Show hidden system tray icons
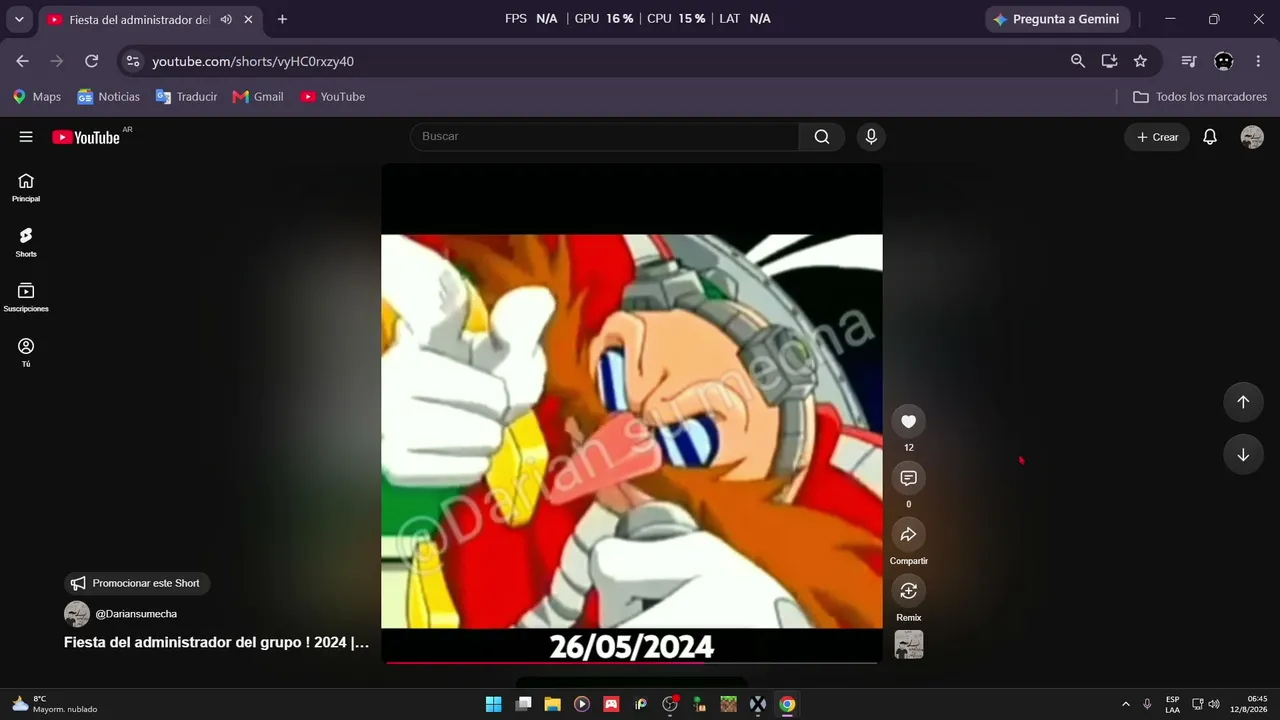Screen dimensions: 1280x720 pos(1126,704)
